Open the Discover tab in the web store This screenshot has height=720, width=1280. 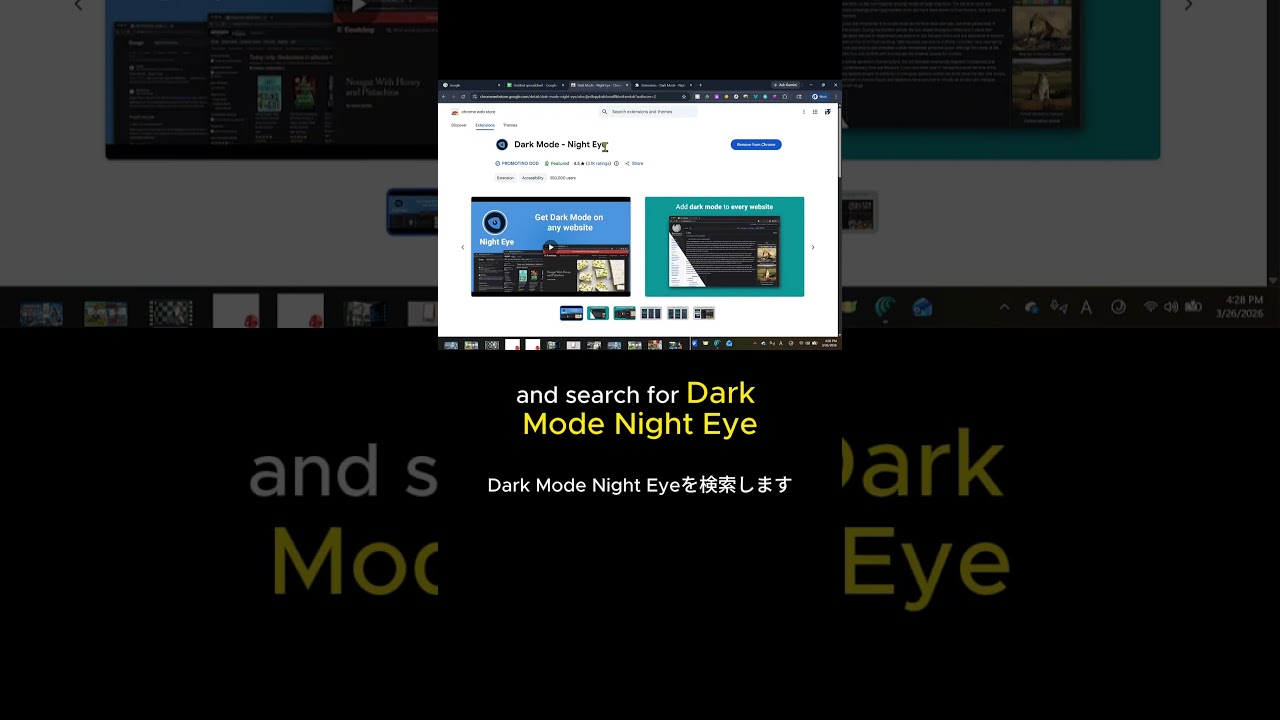coord(459,126)
